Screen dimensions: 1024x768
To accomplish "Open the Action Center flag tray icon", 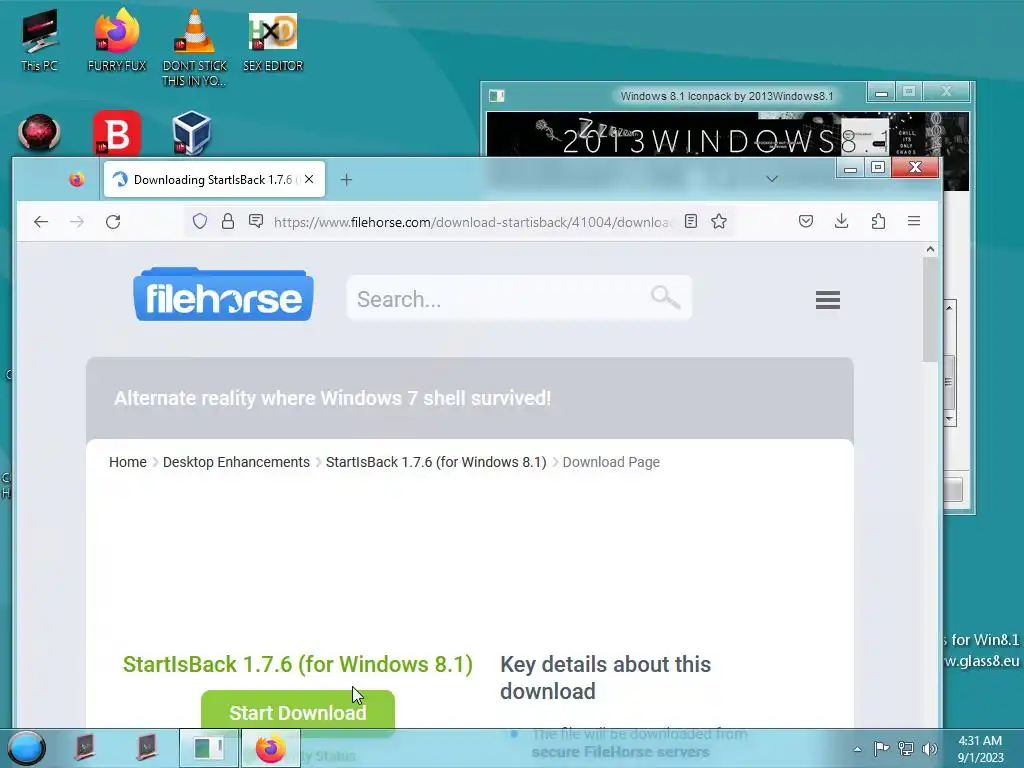I will coord(881,748).
